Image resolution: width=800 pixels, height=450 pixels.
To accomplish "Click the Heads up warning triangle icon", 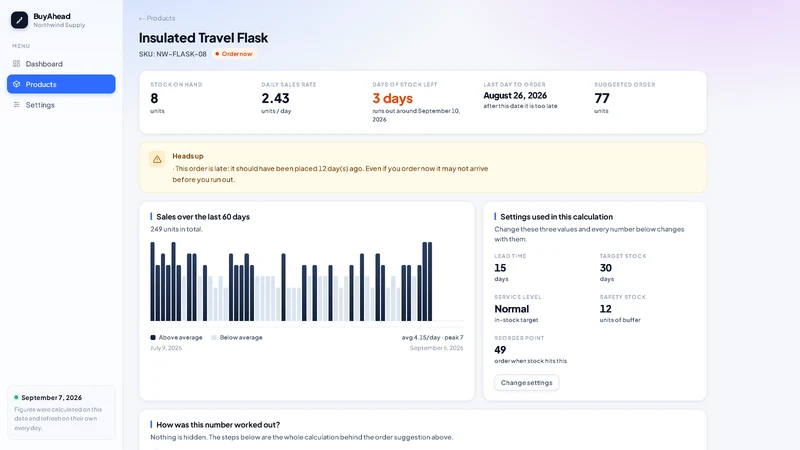I will pos(157,159).
